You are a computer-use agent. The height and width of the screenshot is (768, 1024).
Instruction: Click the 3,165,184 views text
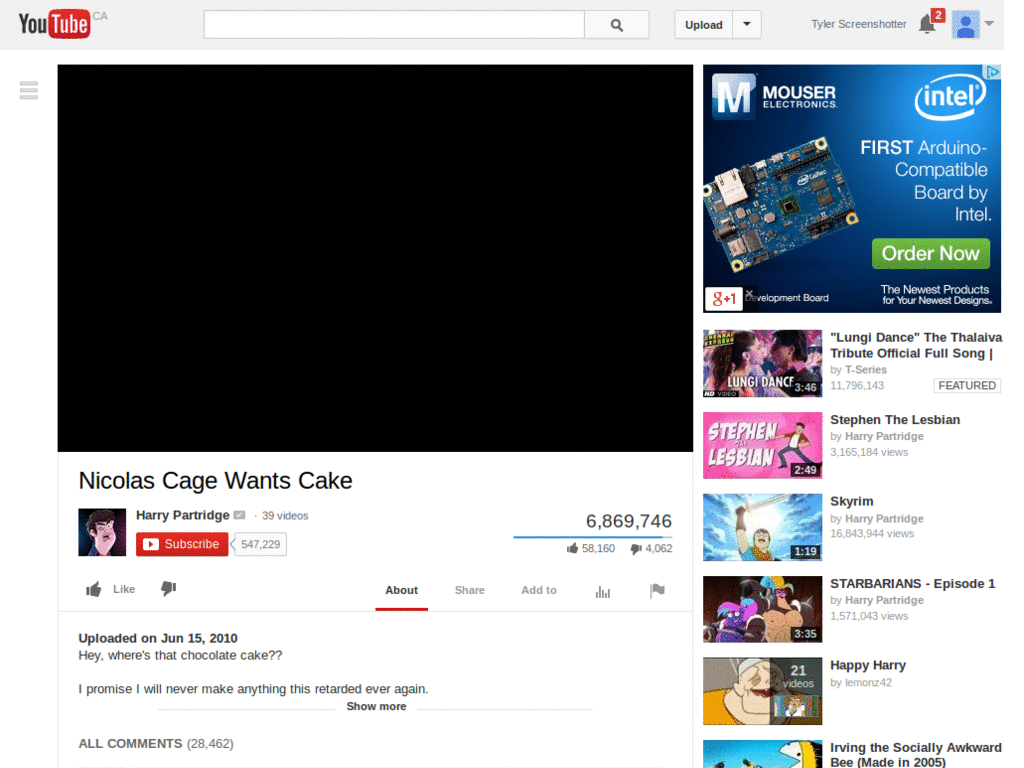click(869, 452)
